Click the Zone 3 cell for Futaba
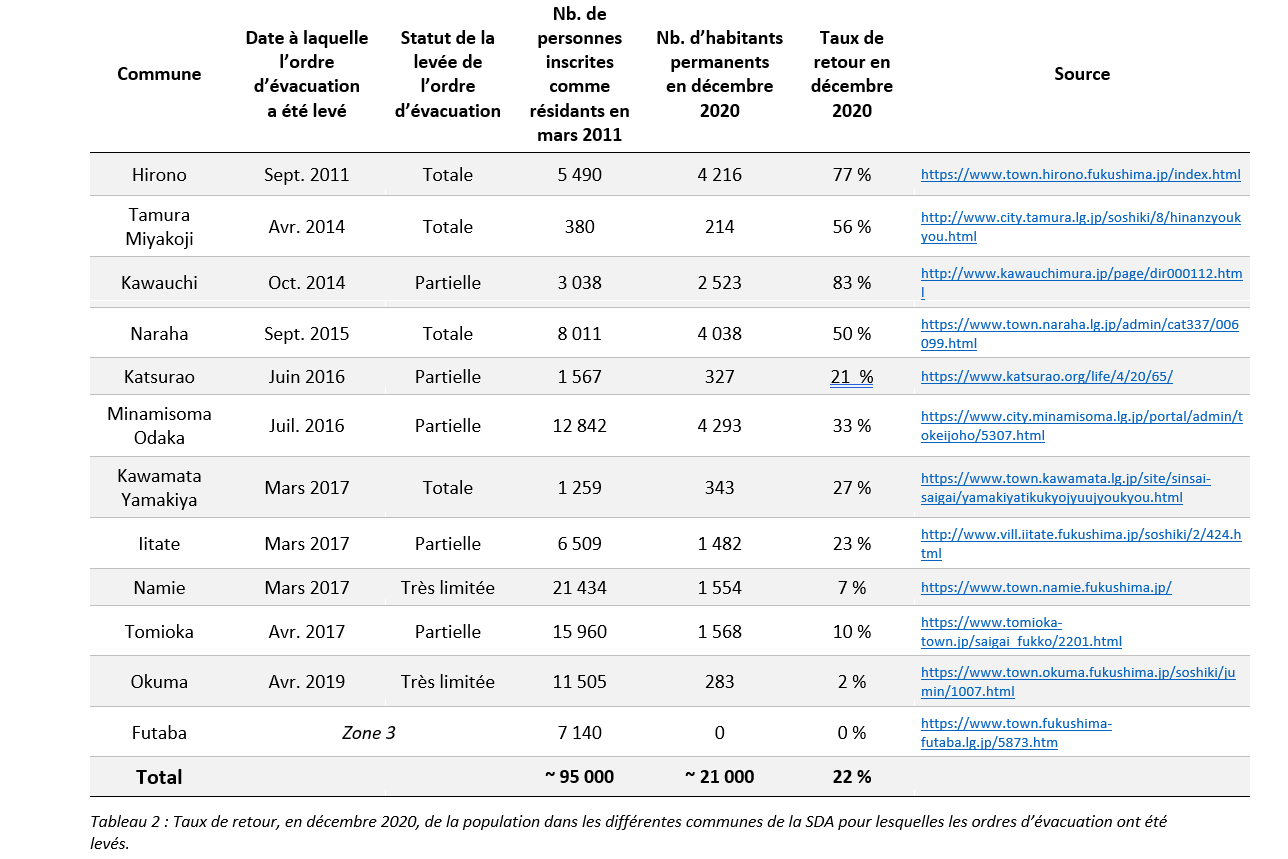This screenshot has height=859, width=1288. click(x=368, y=733)
